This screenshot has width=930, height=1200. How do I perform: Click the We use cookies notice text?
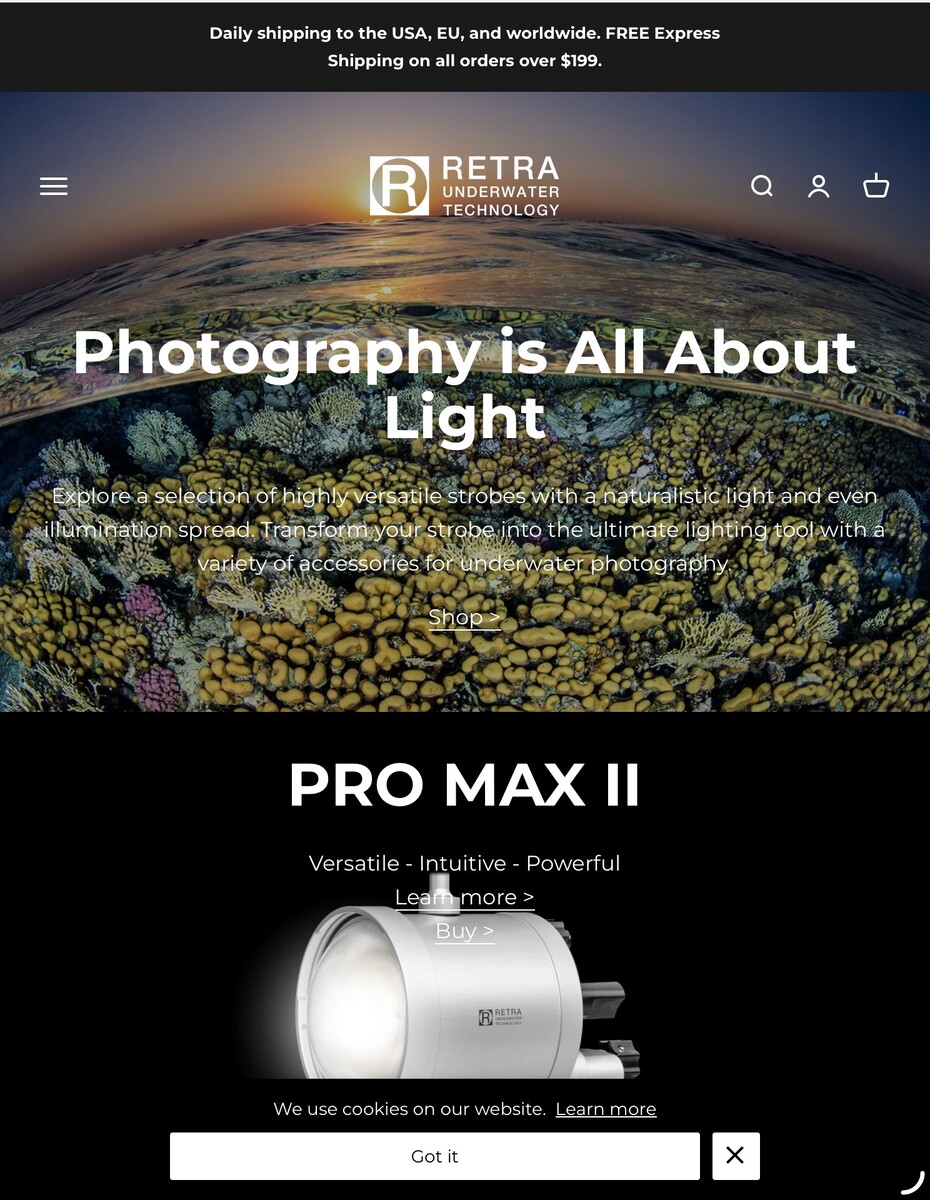(x=410, y=1109)
